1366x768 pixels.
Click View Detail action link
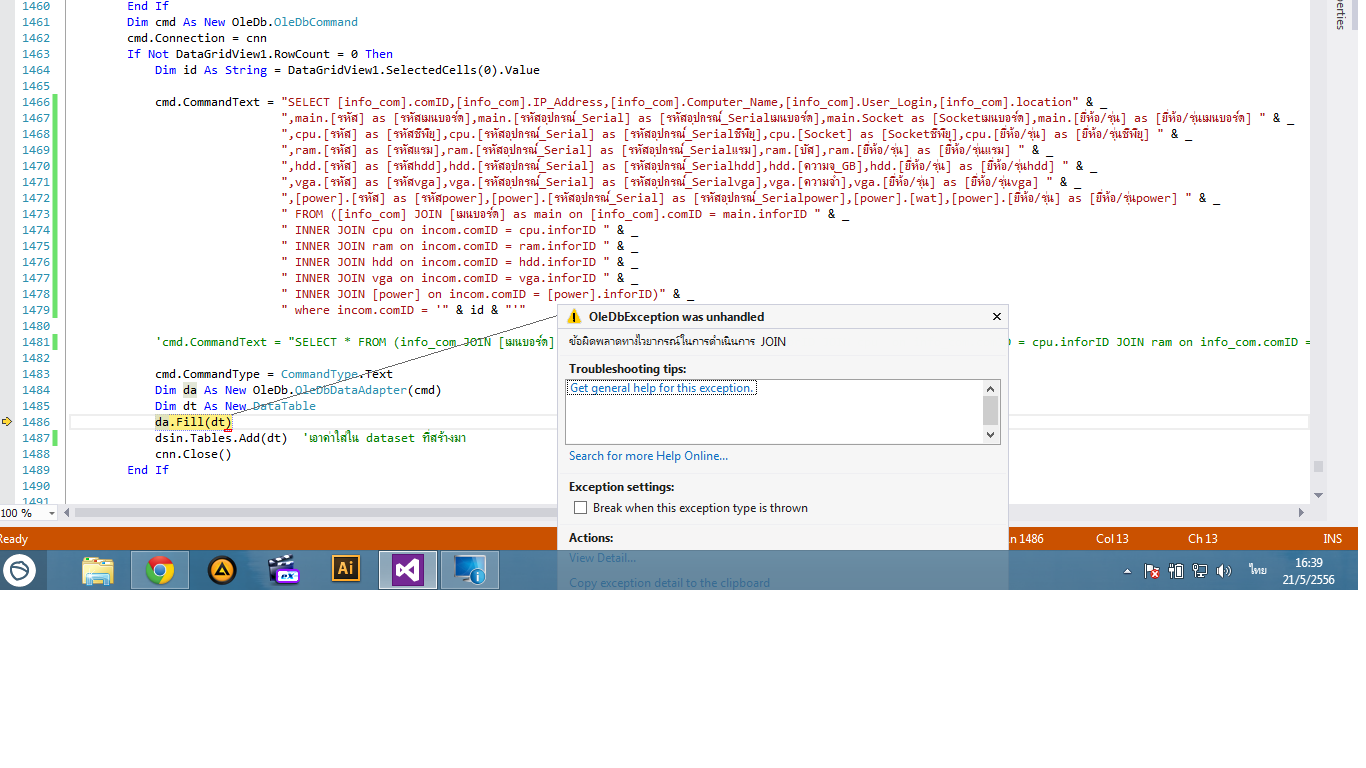point(602,558)
